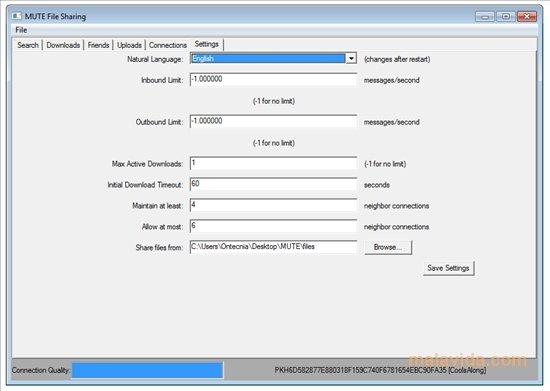This screenshot has height=391, width=550.
Task: Click '(-1 for no limit)' under Outbound Limit
Action: 274,143
